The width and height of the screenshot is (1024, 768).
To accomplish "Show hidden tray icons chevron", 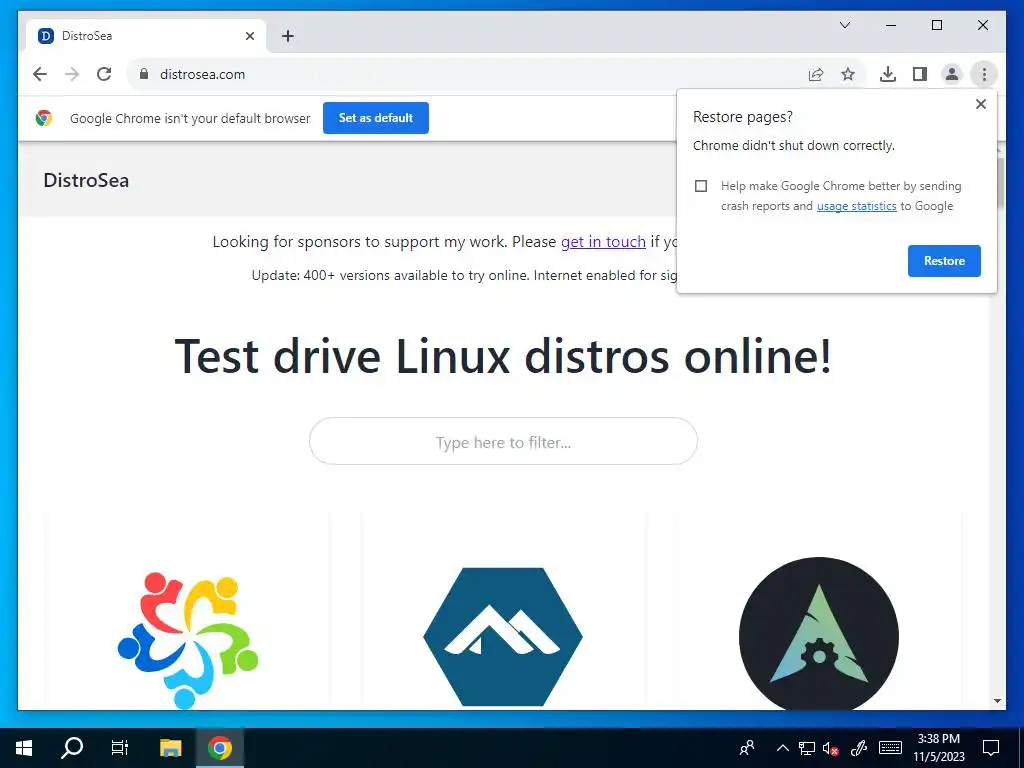I will coord(782,748).
